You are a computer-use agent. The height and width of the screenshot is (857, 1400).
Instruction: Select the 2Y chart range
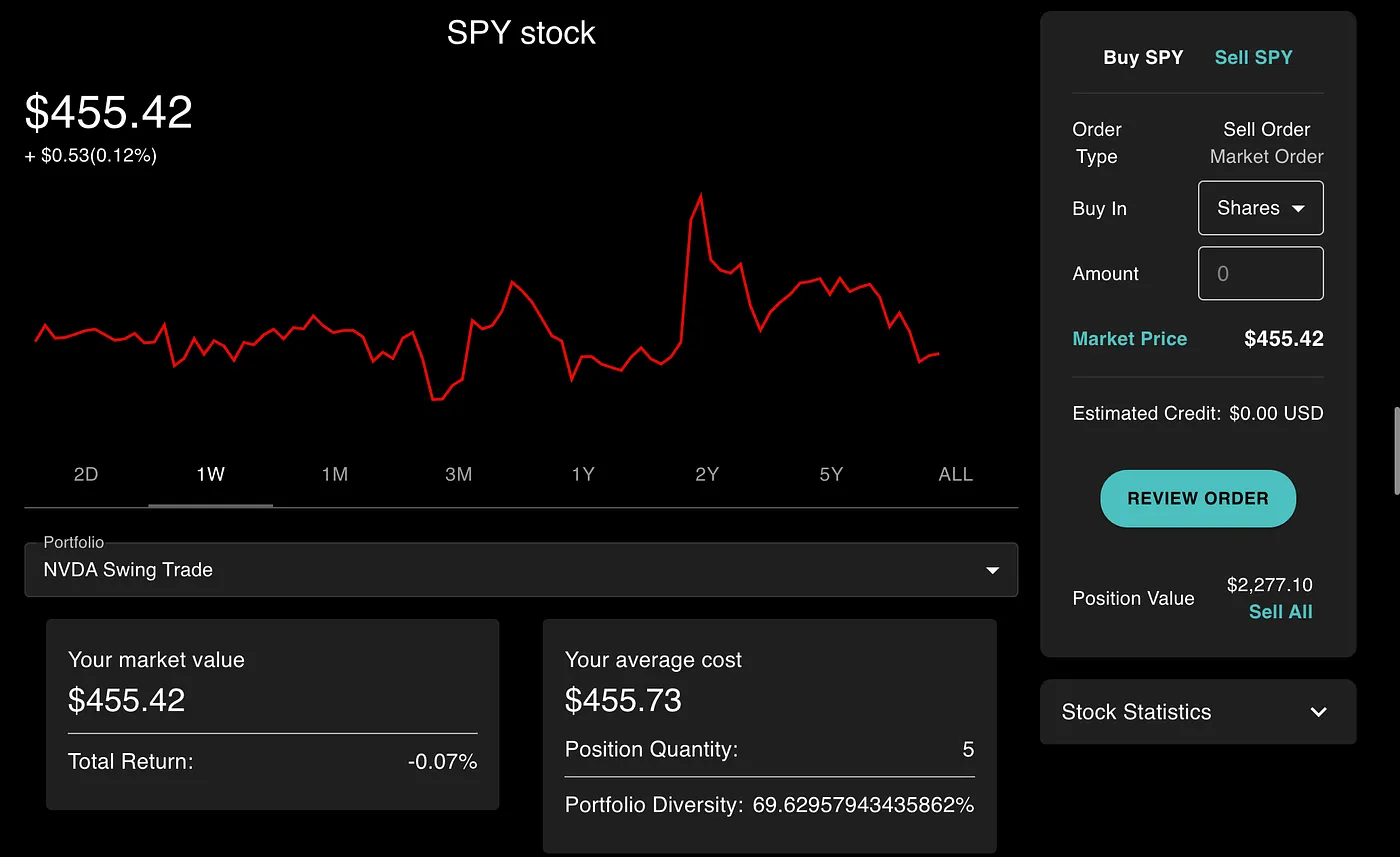[x=707, y=474]
